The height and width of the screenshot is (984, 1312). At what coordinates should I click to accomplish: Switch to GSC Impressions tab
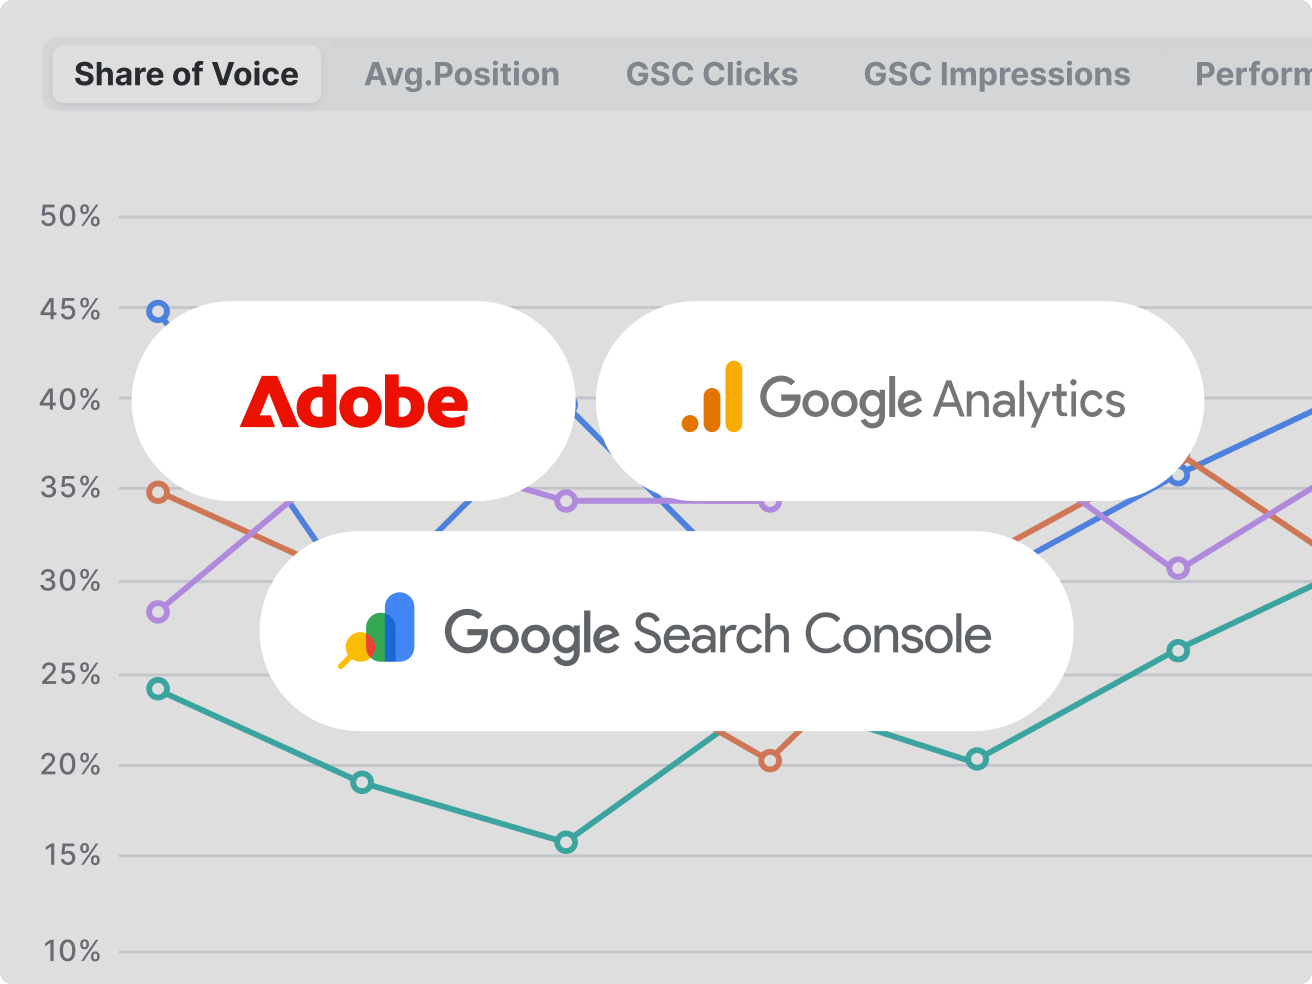(997, 74)
